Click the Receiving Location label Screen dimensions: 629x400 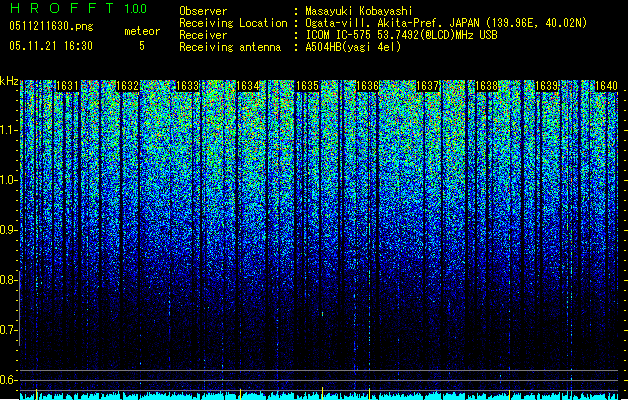click(233, 23)
